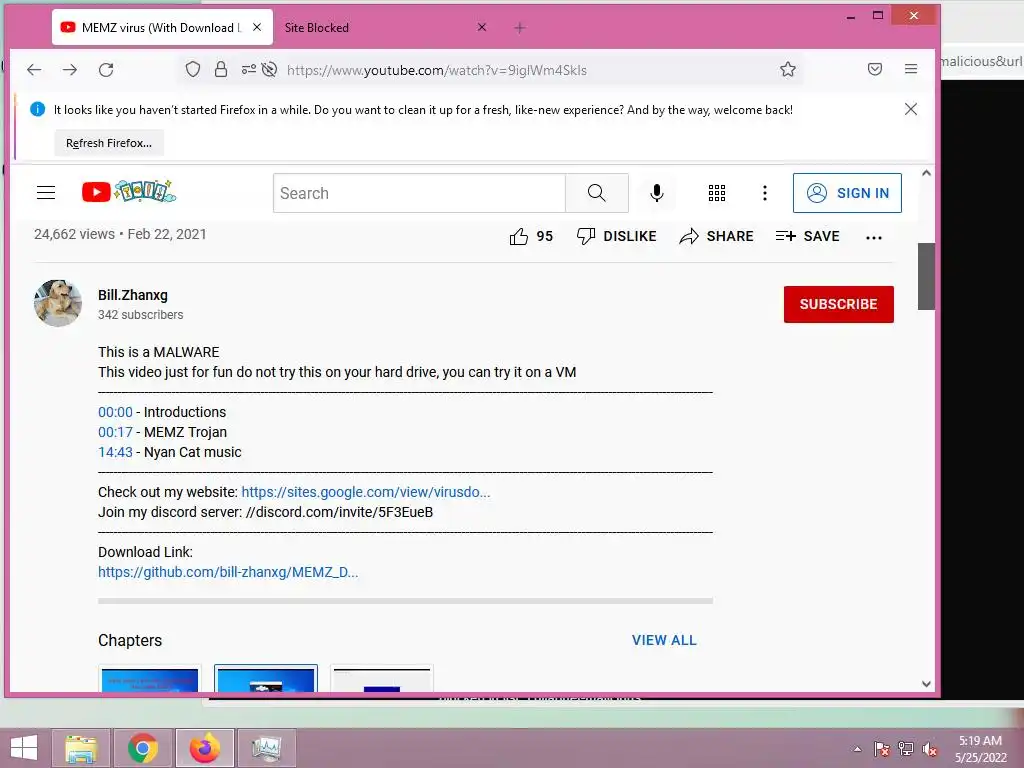
Task: Click the '24,662 views' text
Action: [74, 234]
